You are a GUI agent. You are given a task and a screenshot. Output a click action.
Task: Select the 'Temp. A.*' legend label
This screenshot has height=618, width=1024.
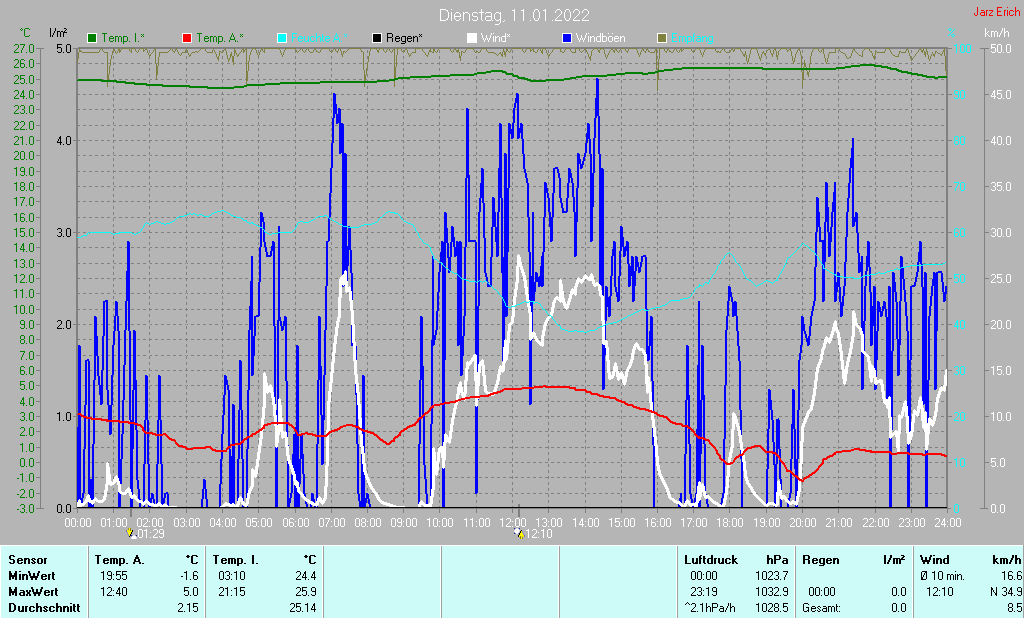click(219, 38)
